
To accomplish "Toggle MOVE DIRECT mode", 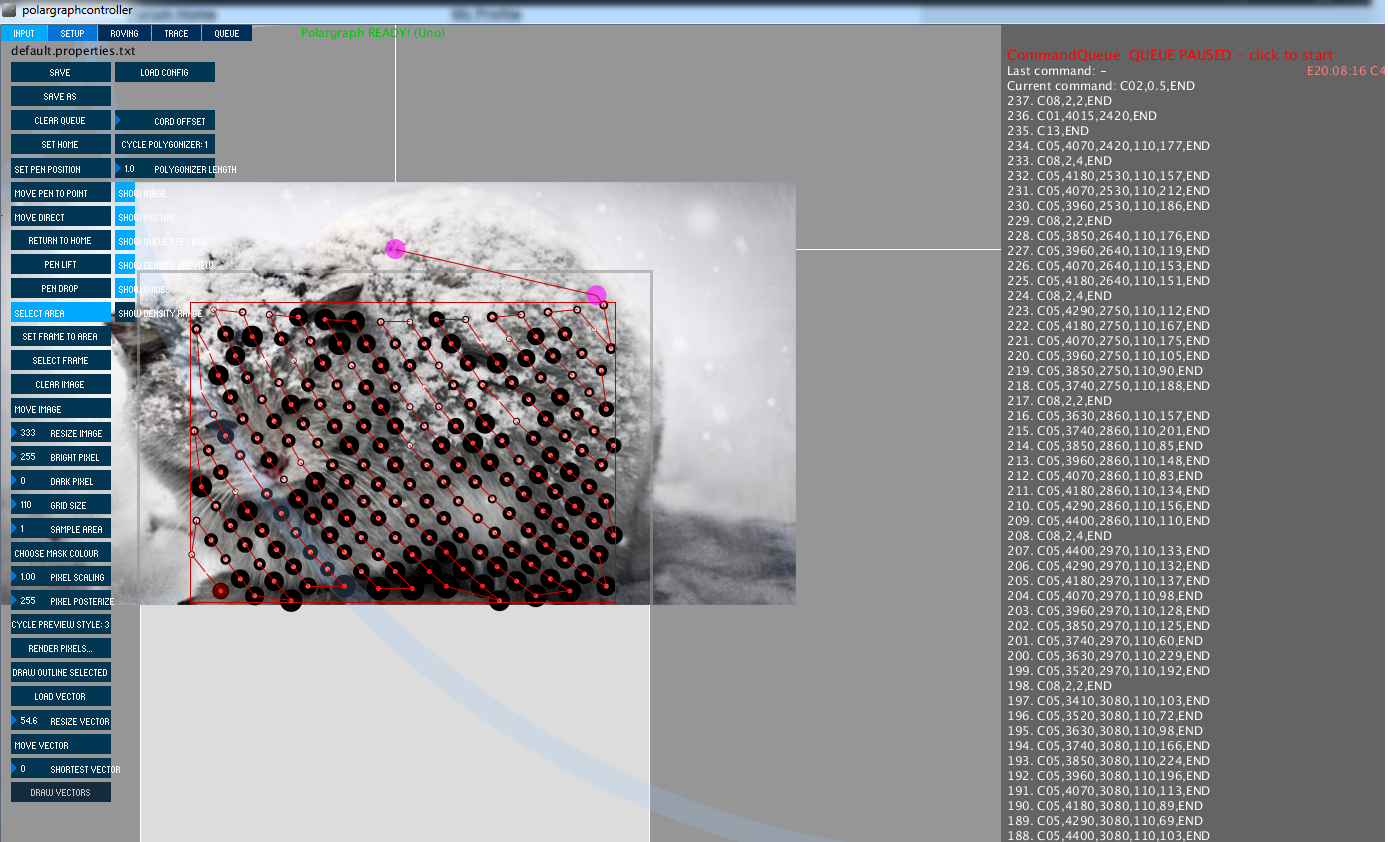I will pos(61,217).
